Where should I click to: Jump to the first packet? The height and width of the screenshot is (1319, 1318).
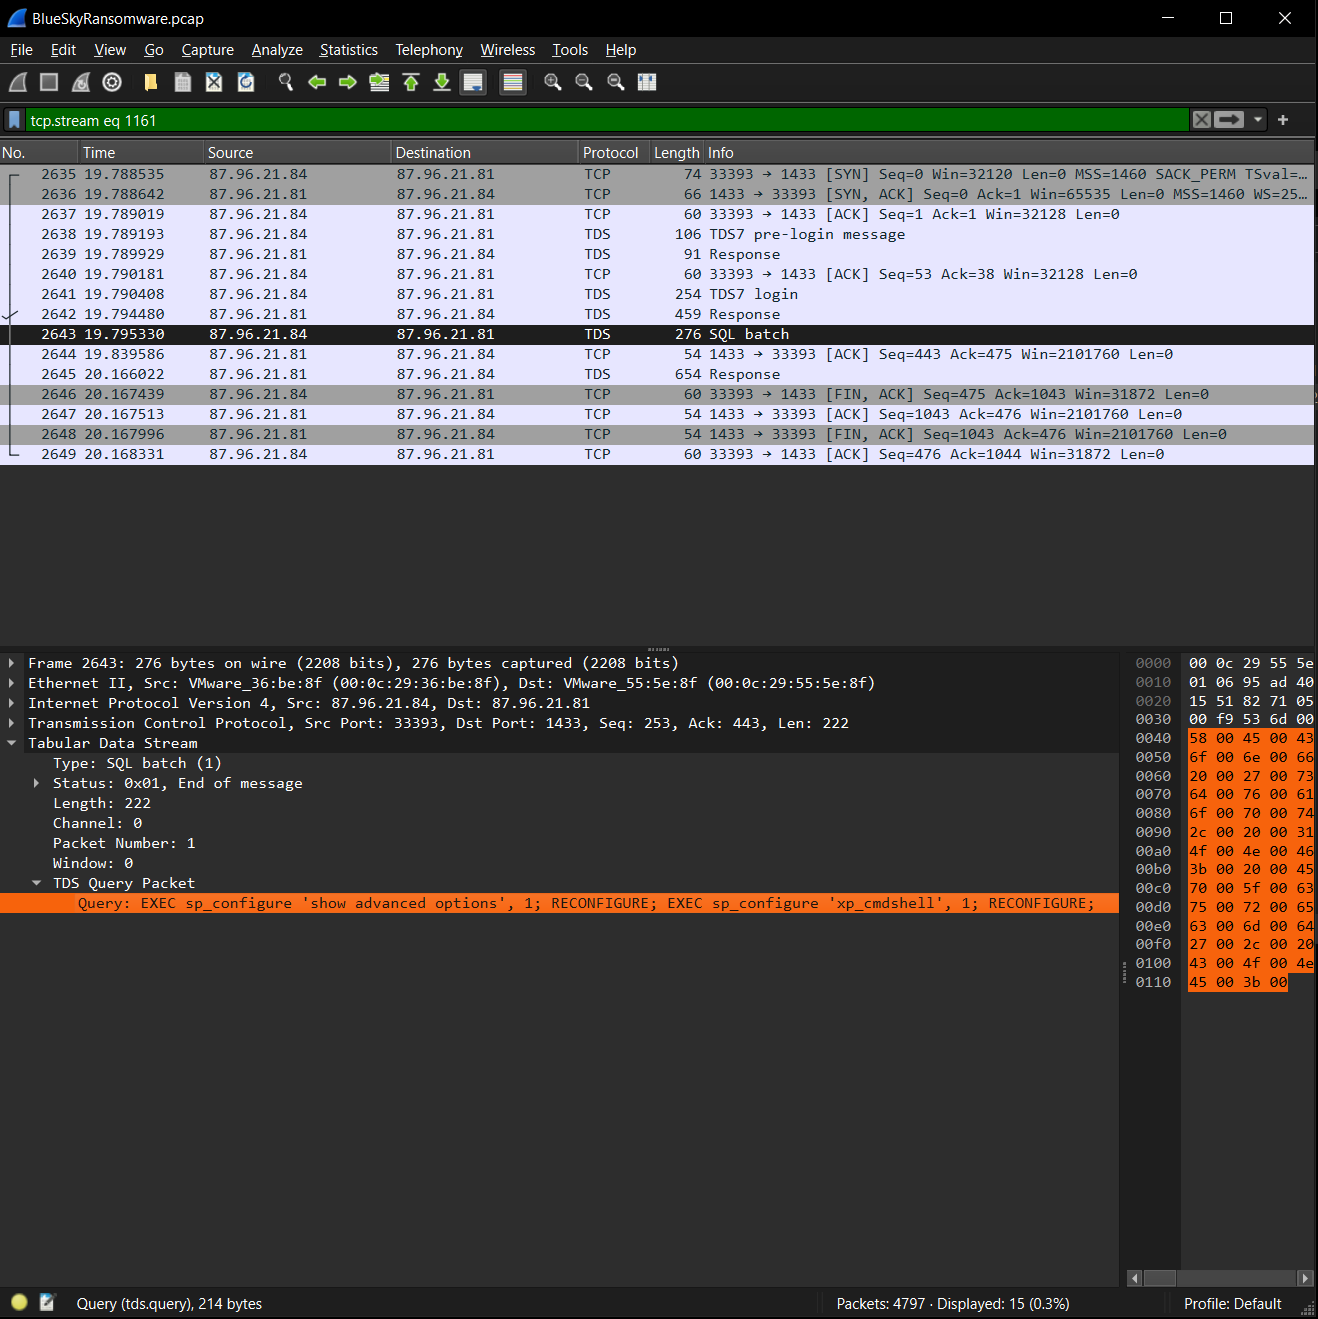tap(411, 82)
